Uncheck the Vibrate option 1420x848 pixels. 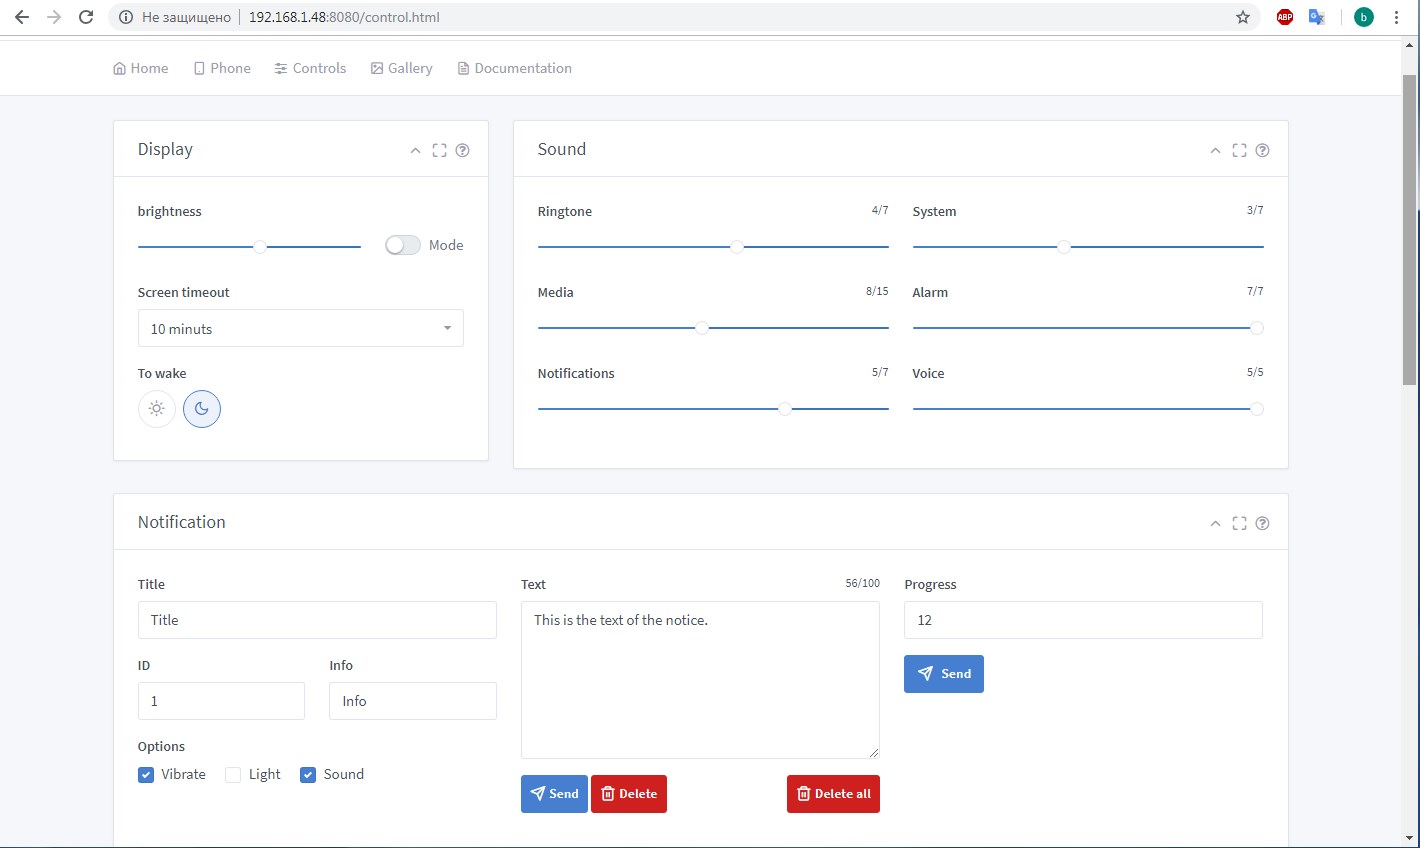[x=146, y=775]
